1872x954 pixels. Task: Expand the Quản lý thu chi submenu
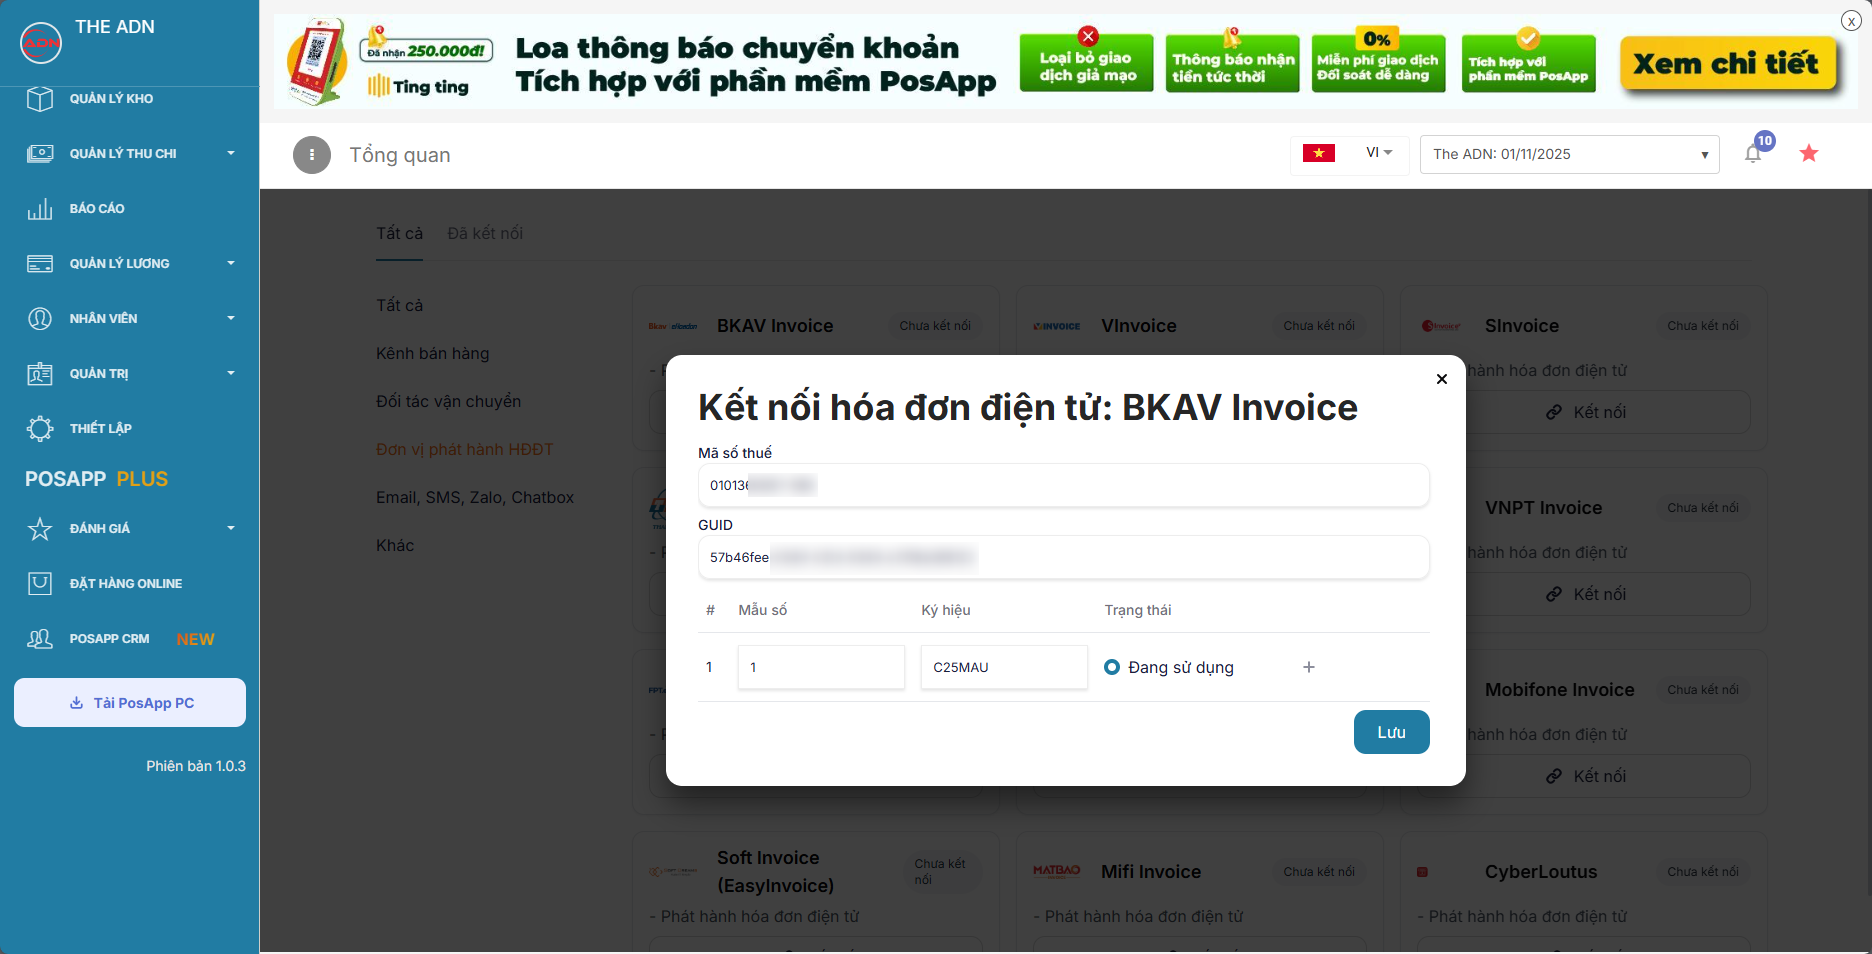coord(231,154)
